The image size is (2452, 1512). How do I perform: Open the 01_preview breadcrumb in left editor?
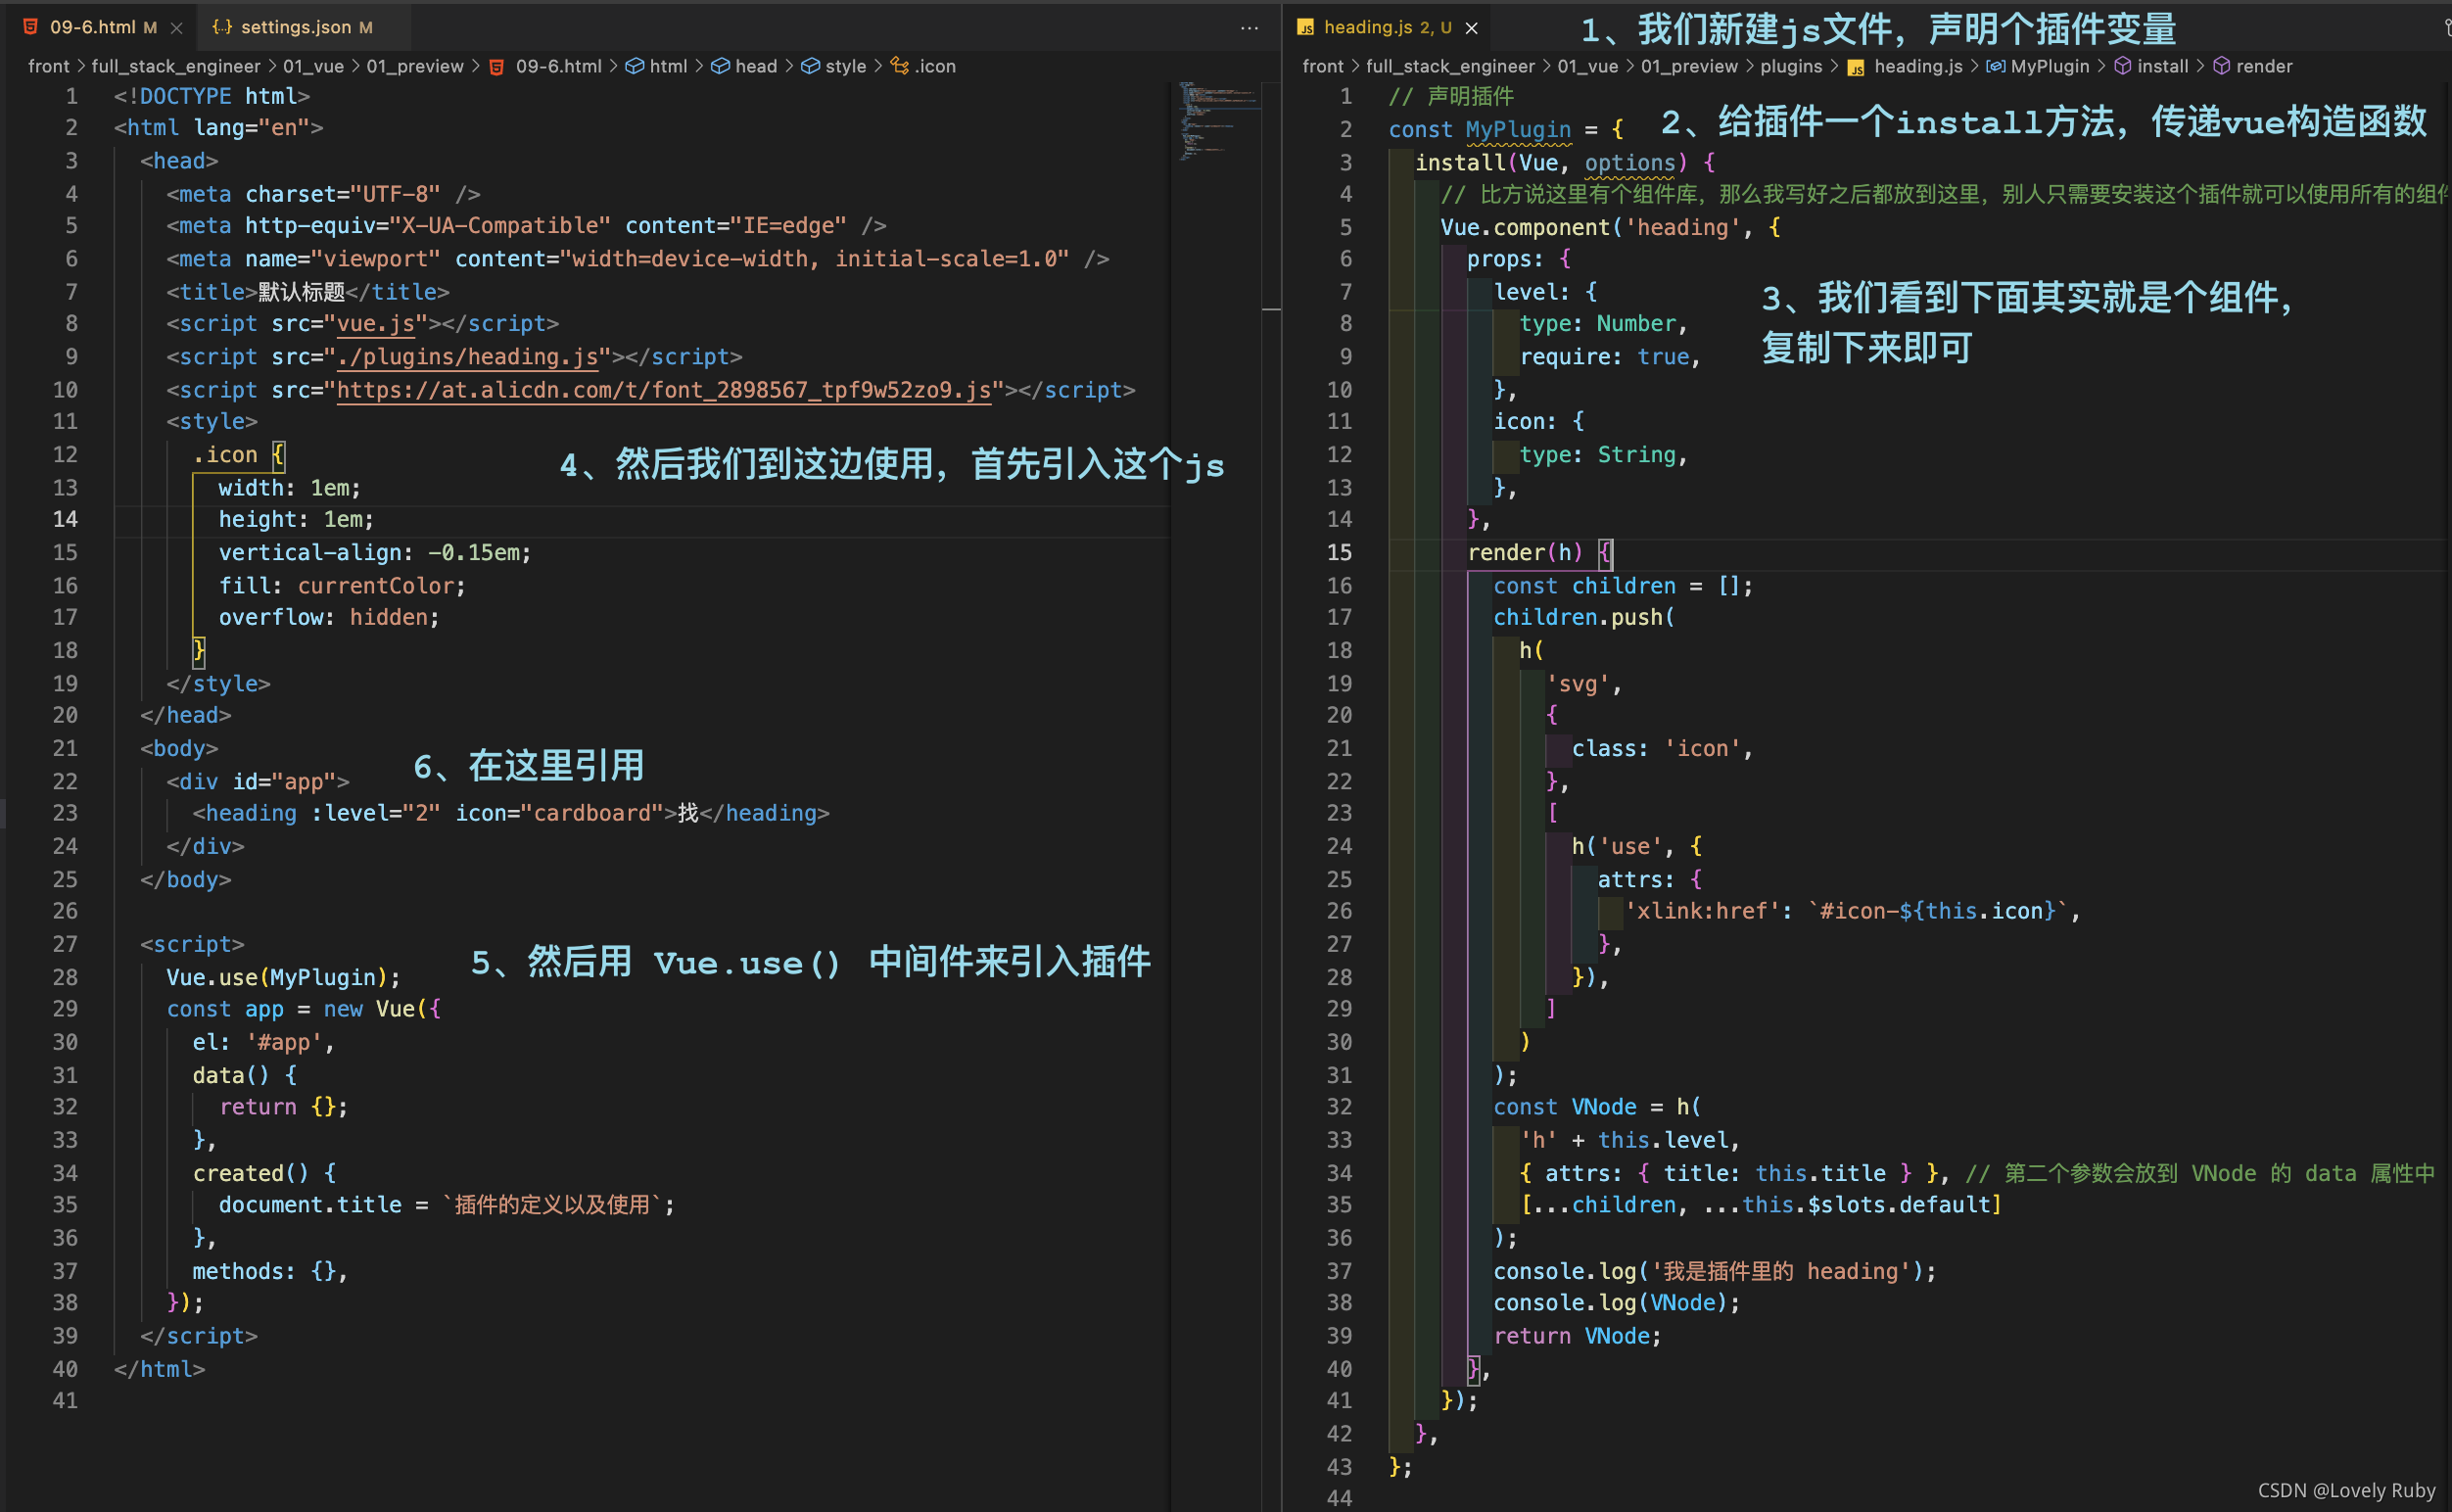coord(414,66)
